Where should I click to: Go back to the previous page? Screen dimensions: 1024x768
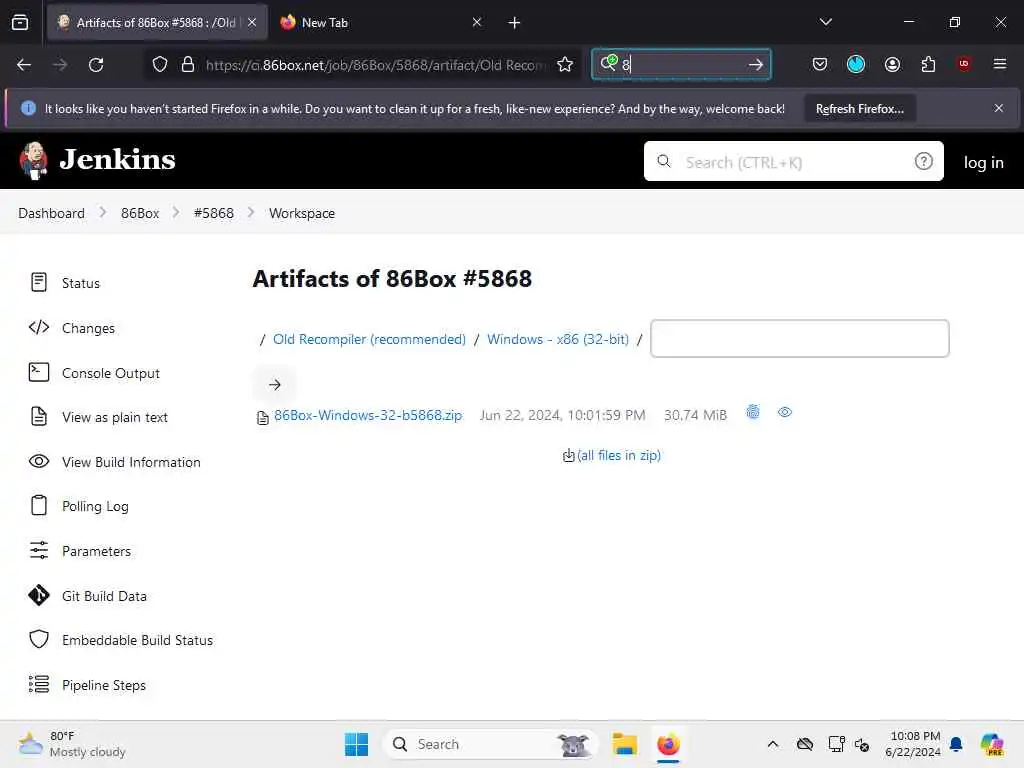(x=24, y=65)
